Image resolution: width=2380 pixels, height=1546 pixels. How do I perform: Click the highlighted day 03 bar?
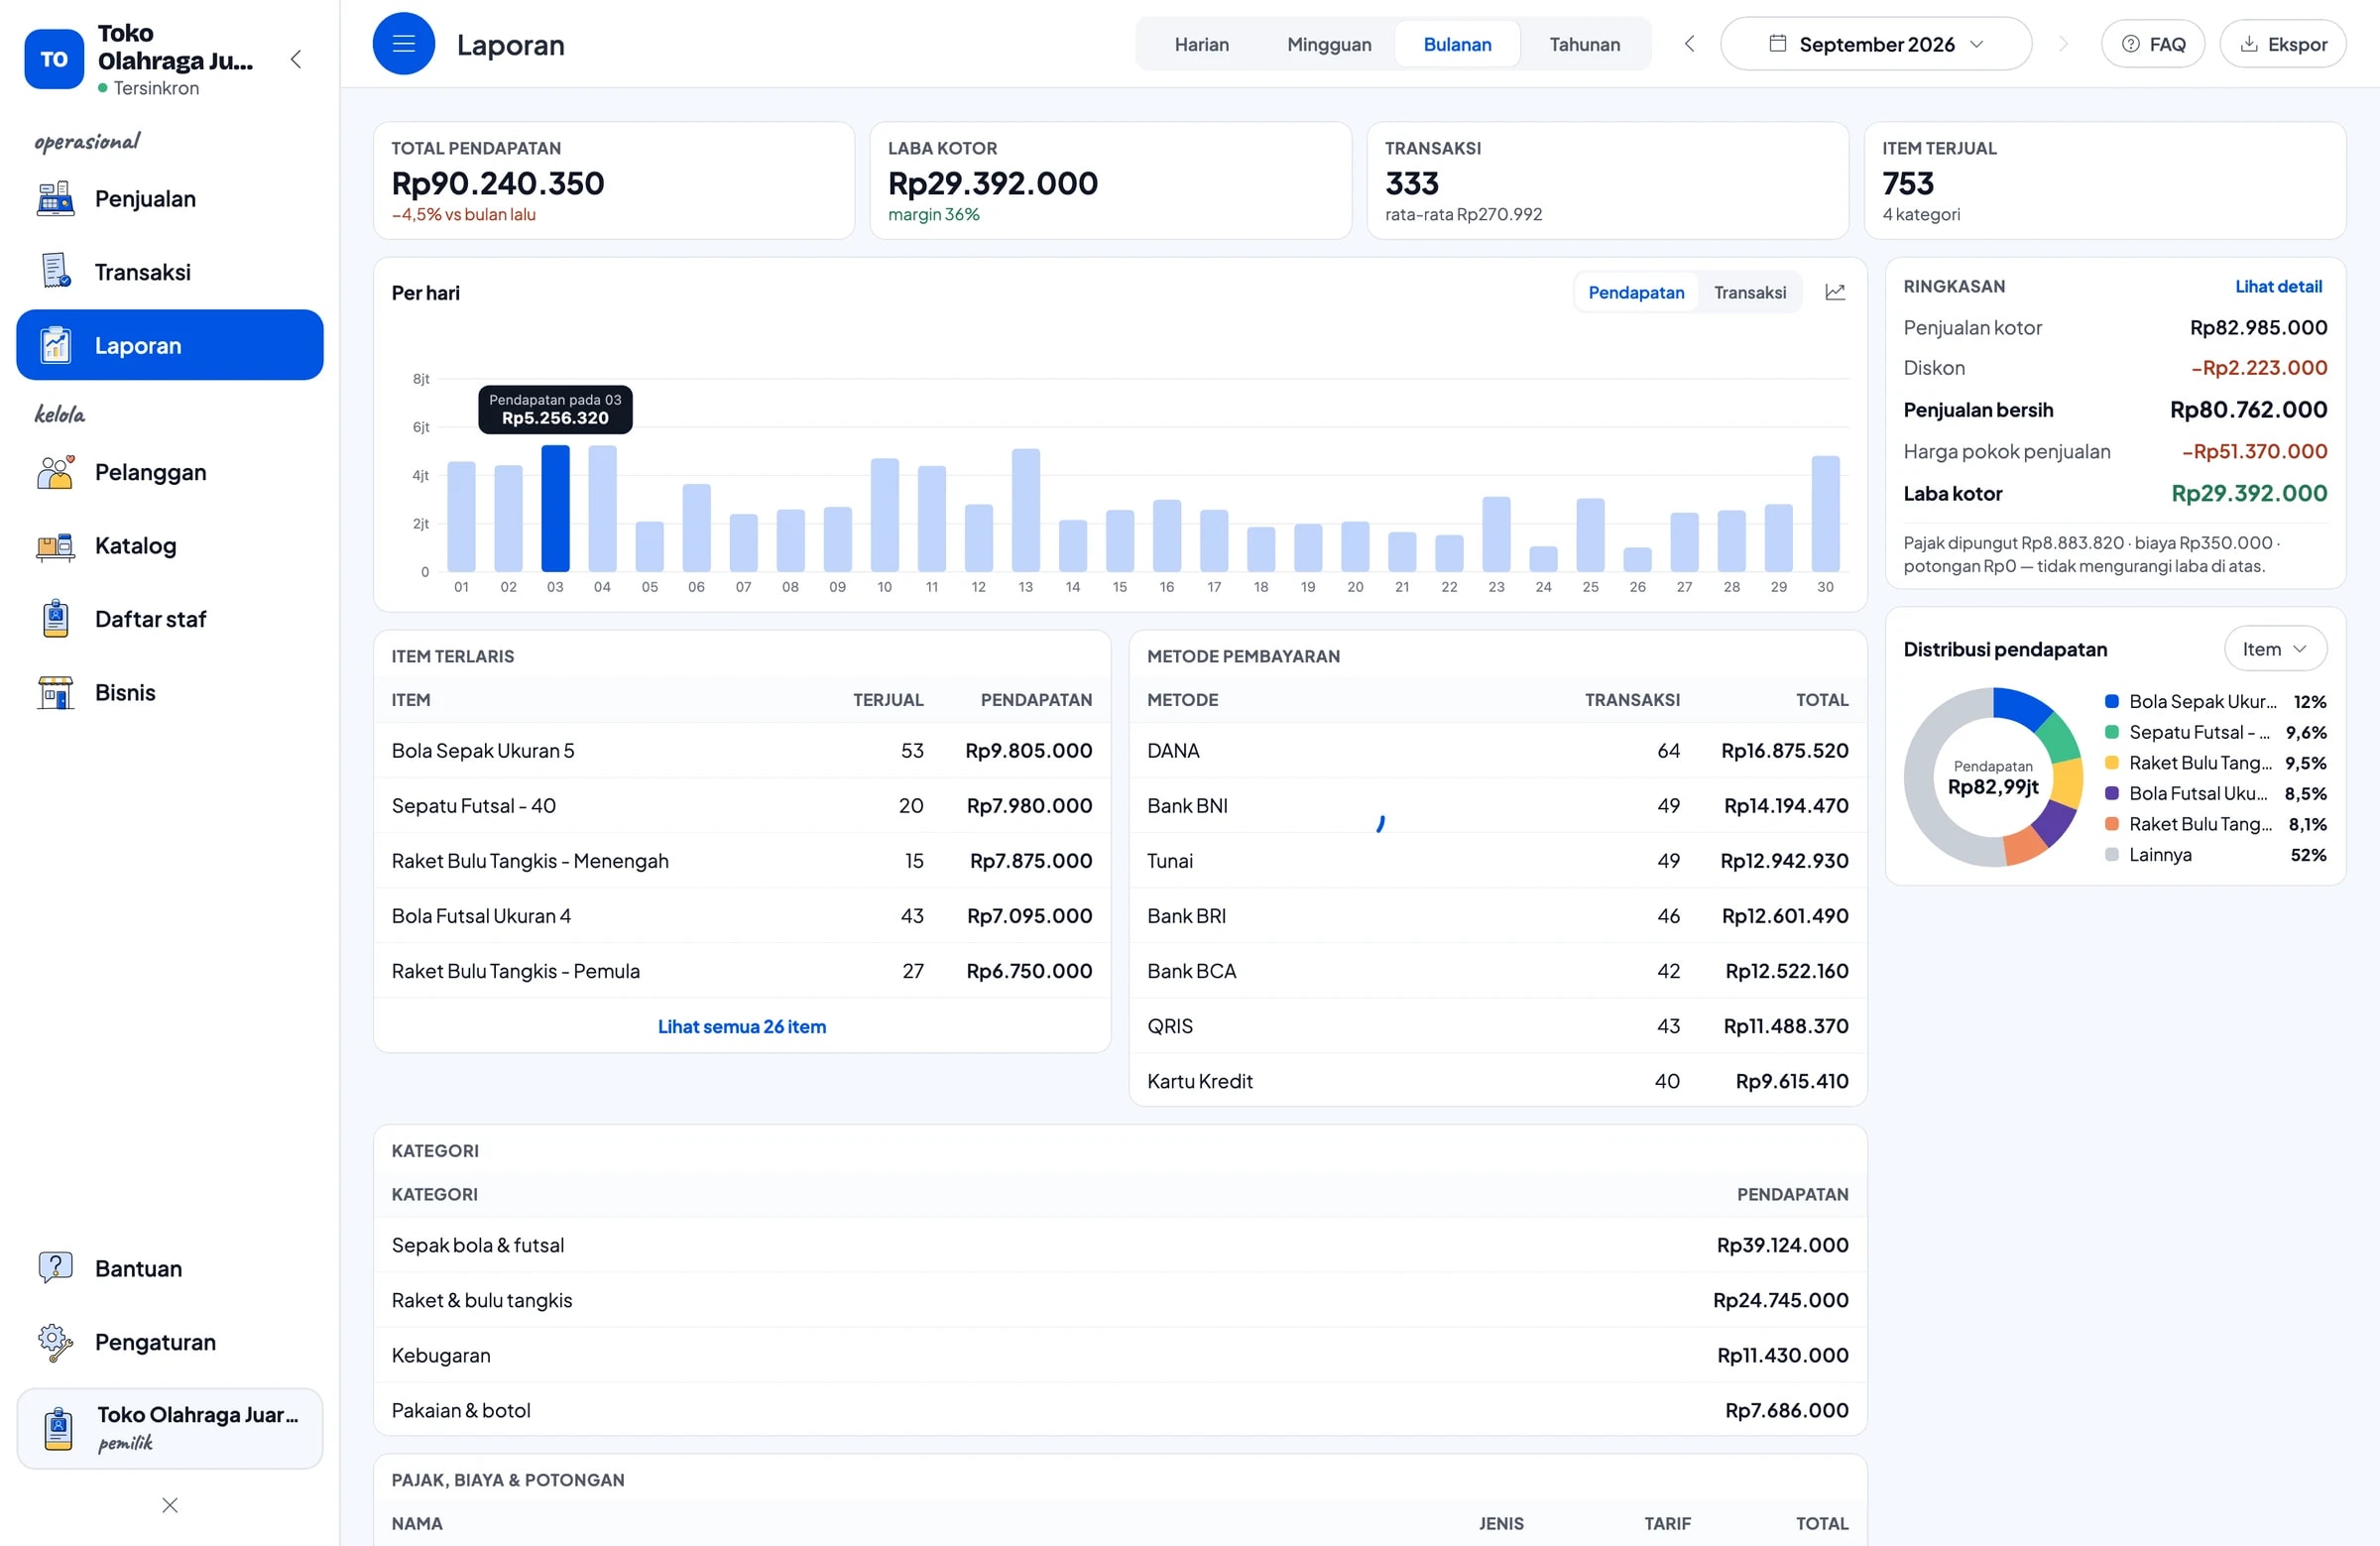555,508
